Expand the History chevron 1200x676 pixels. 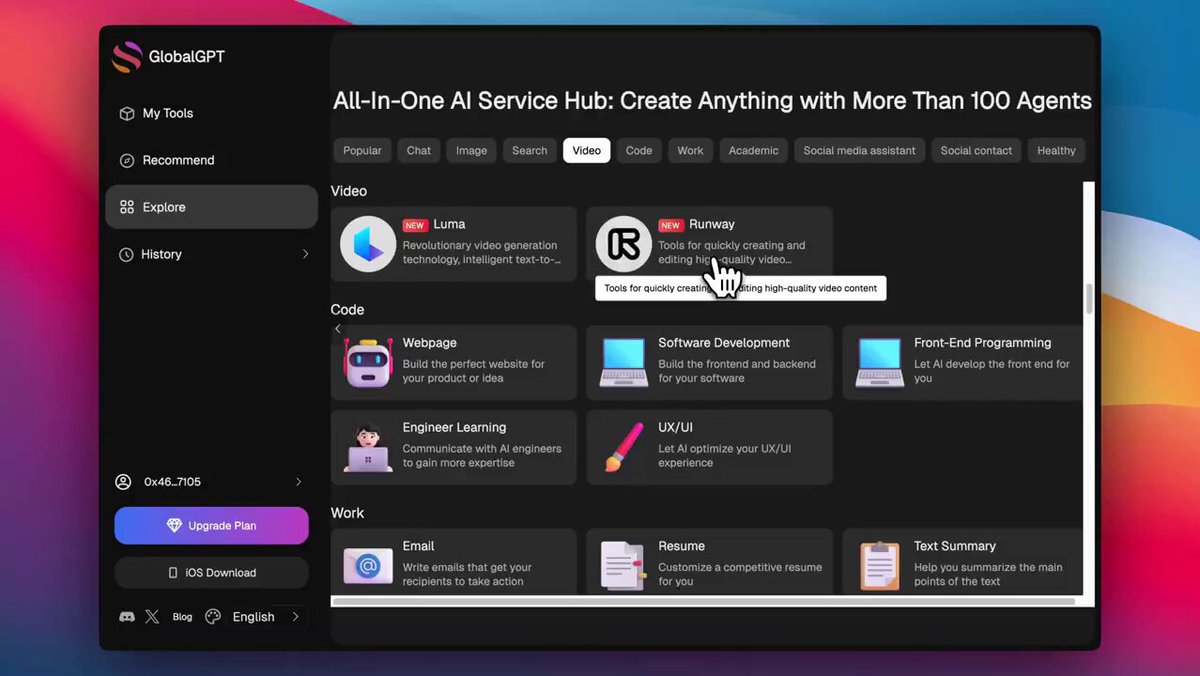click(x=305, y=255)
